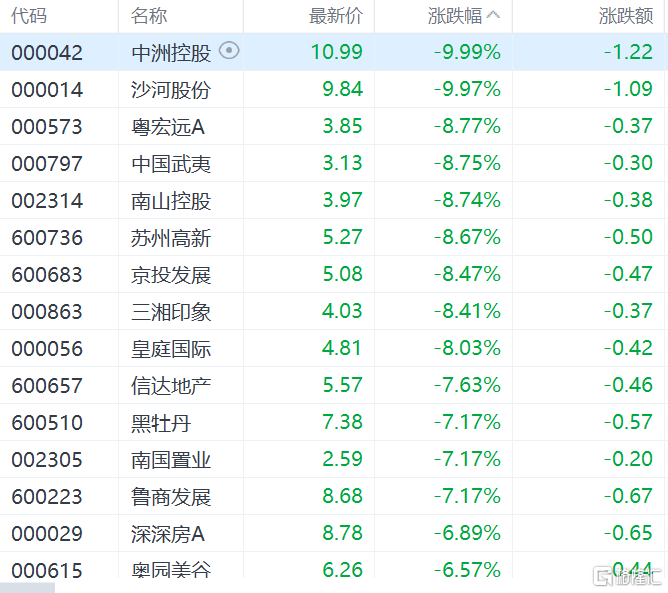Toggle sort arrow on 涨跌幅 column
The height and width of the screenshot is (593, 668).
[493, 15]
